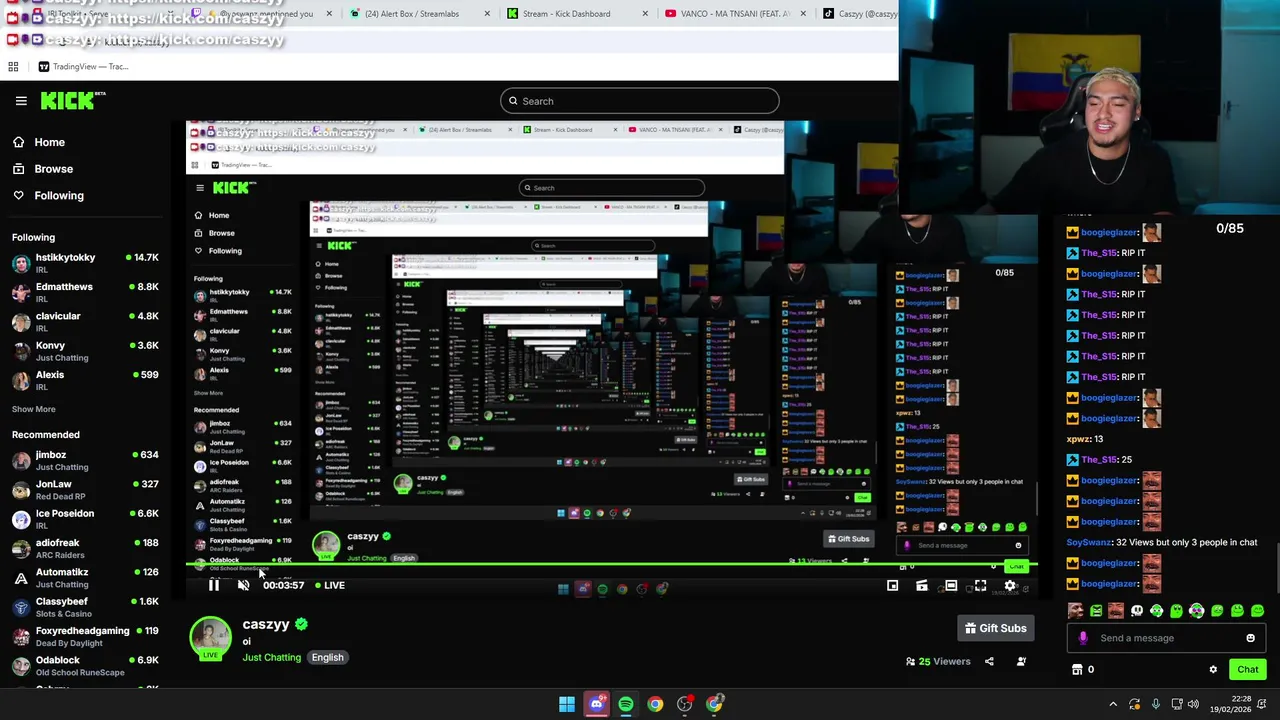Open Windows Start menu
The width and height of the screenshot is (1280, 720).
(x=567, y=704)
